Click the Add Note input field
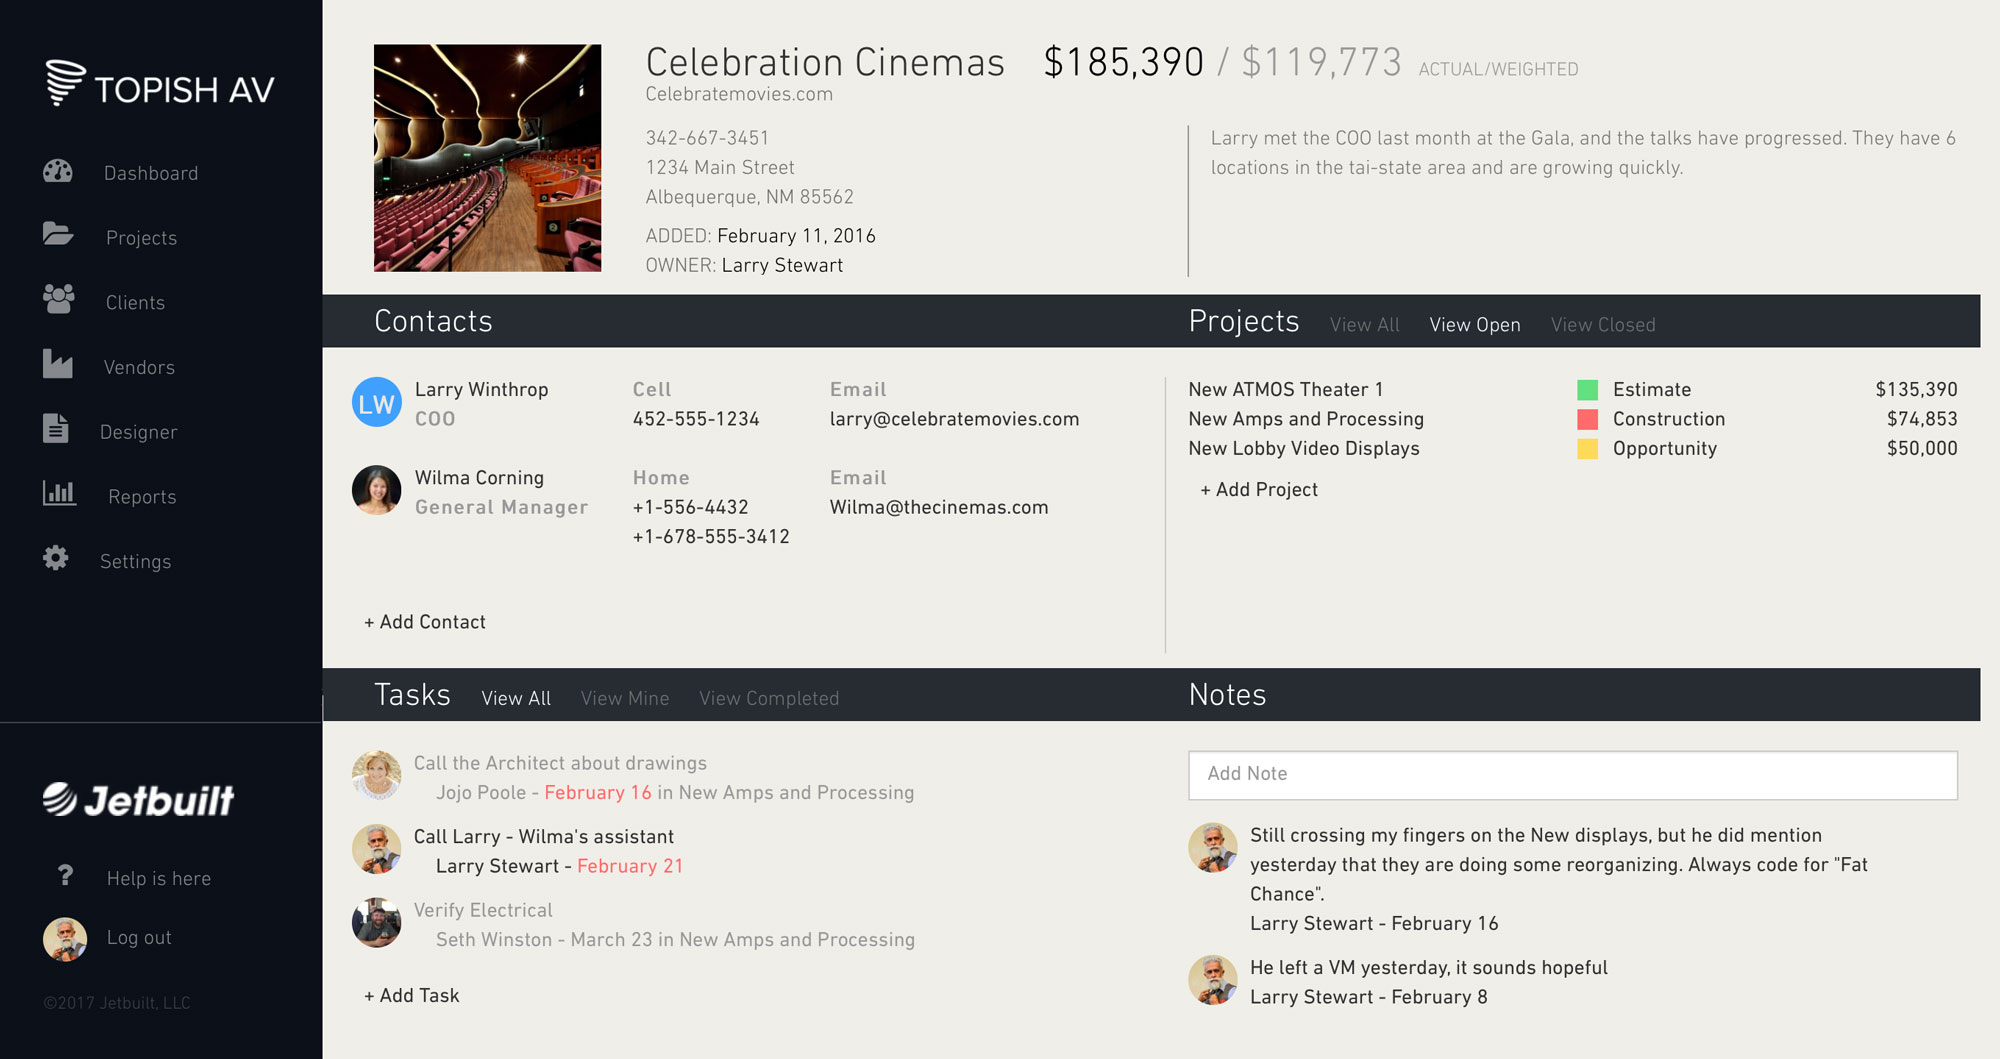 [x=1573, y=775]
